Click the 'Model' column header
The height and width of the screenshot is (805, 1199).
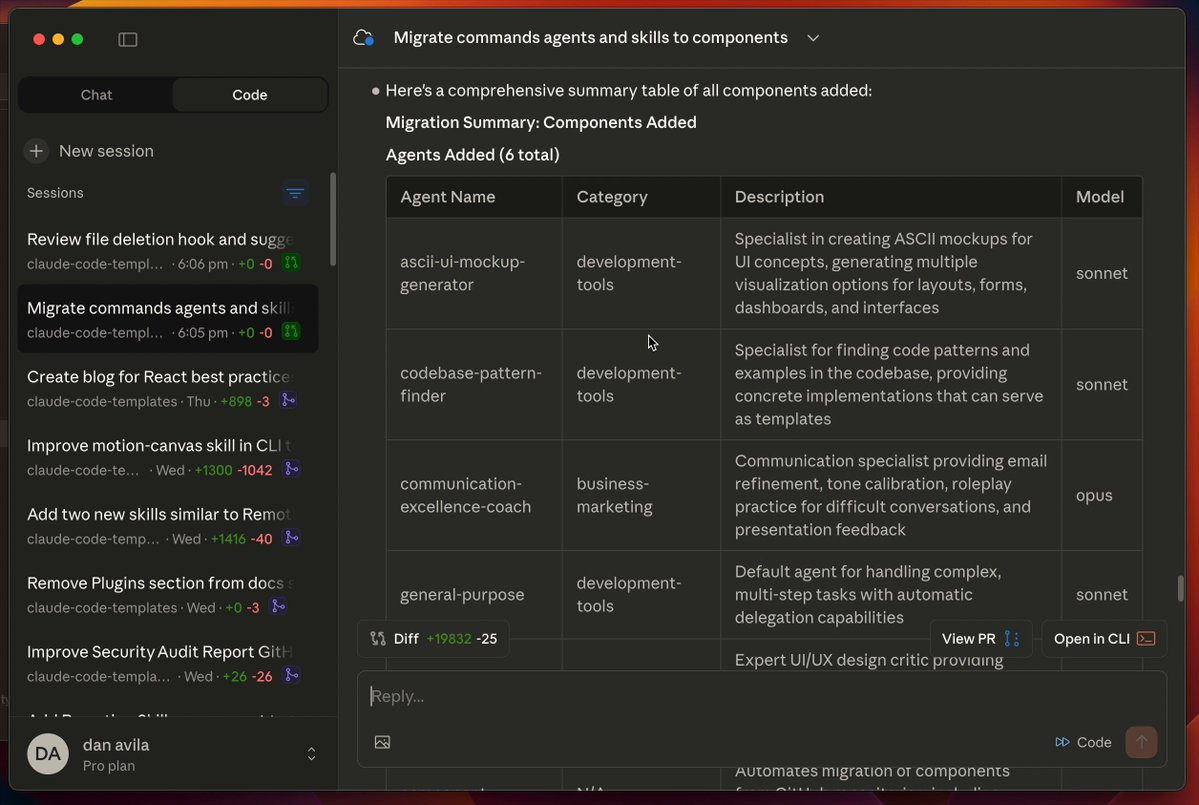[x=1100, y=196]
